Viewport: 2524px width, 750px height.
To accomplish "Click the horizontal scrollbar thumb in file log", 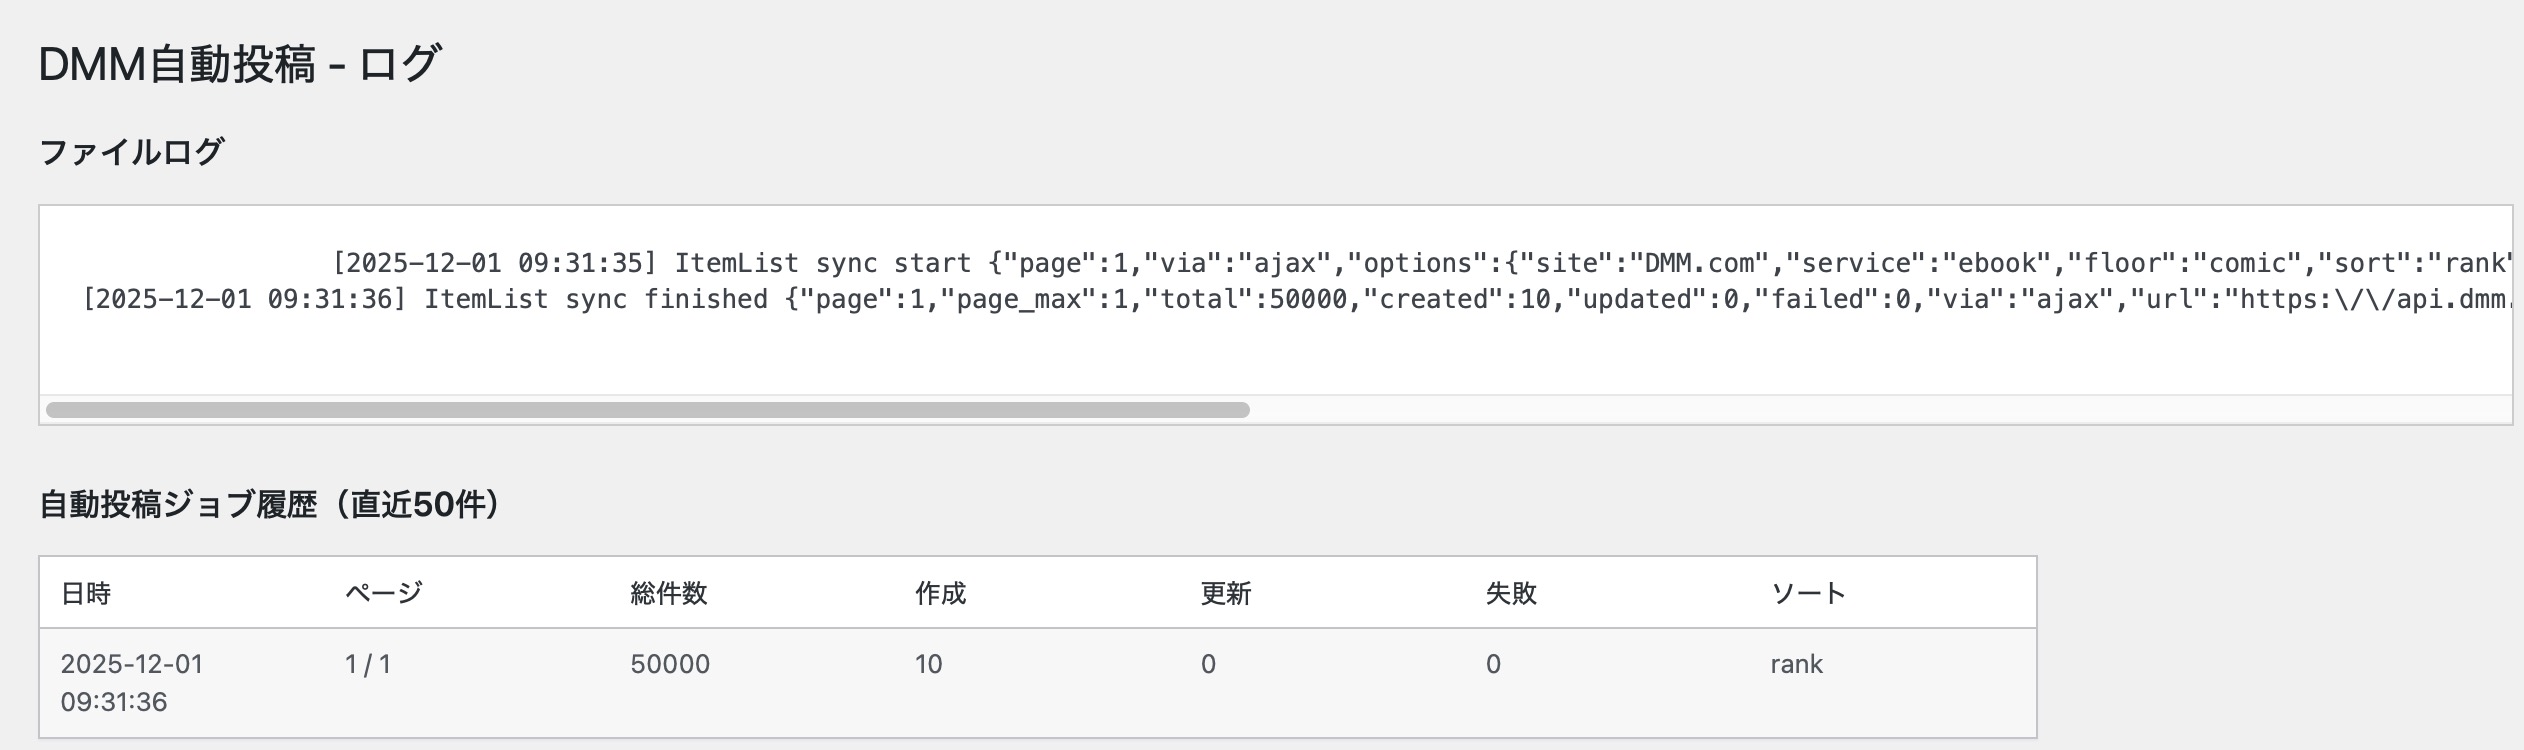I will tap(648, 410).
